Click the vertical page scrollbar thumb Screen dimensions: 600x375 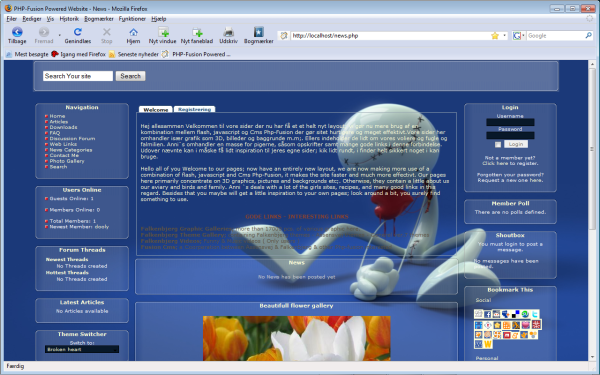592,149
